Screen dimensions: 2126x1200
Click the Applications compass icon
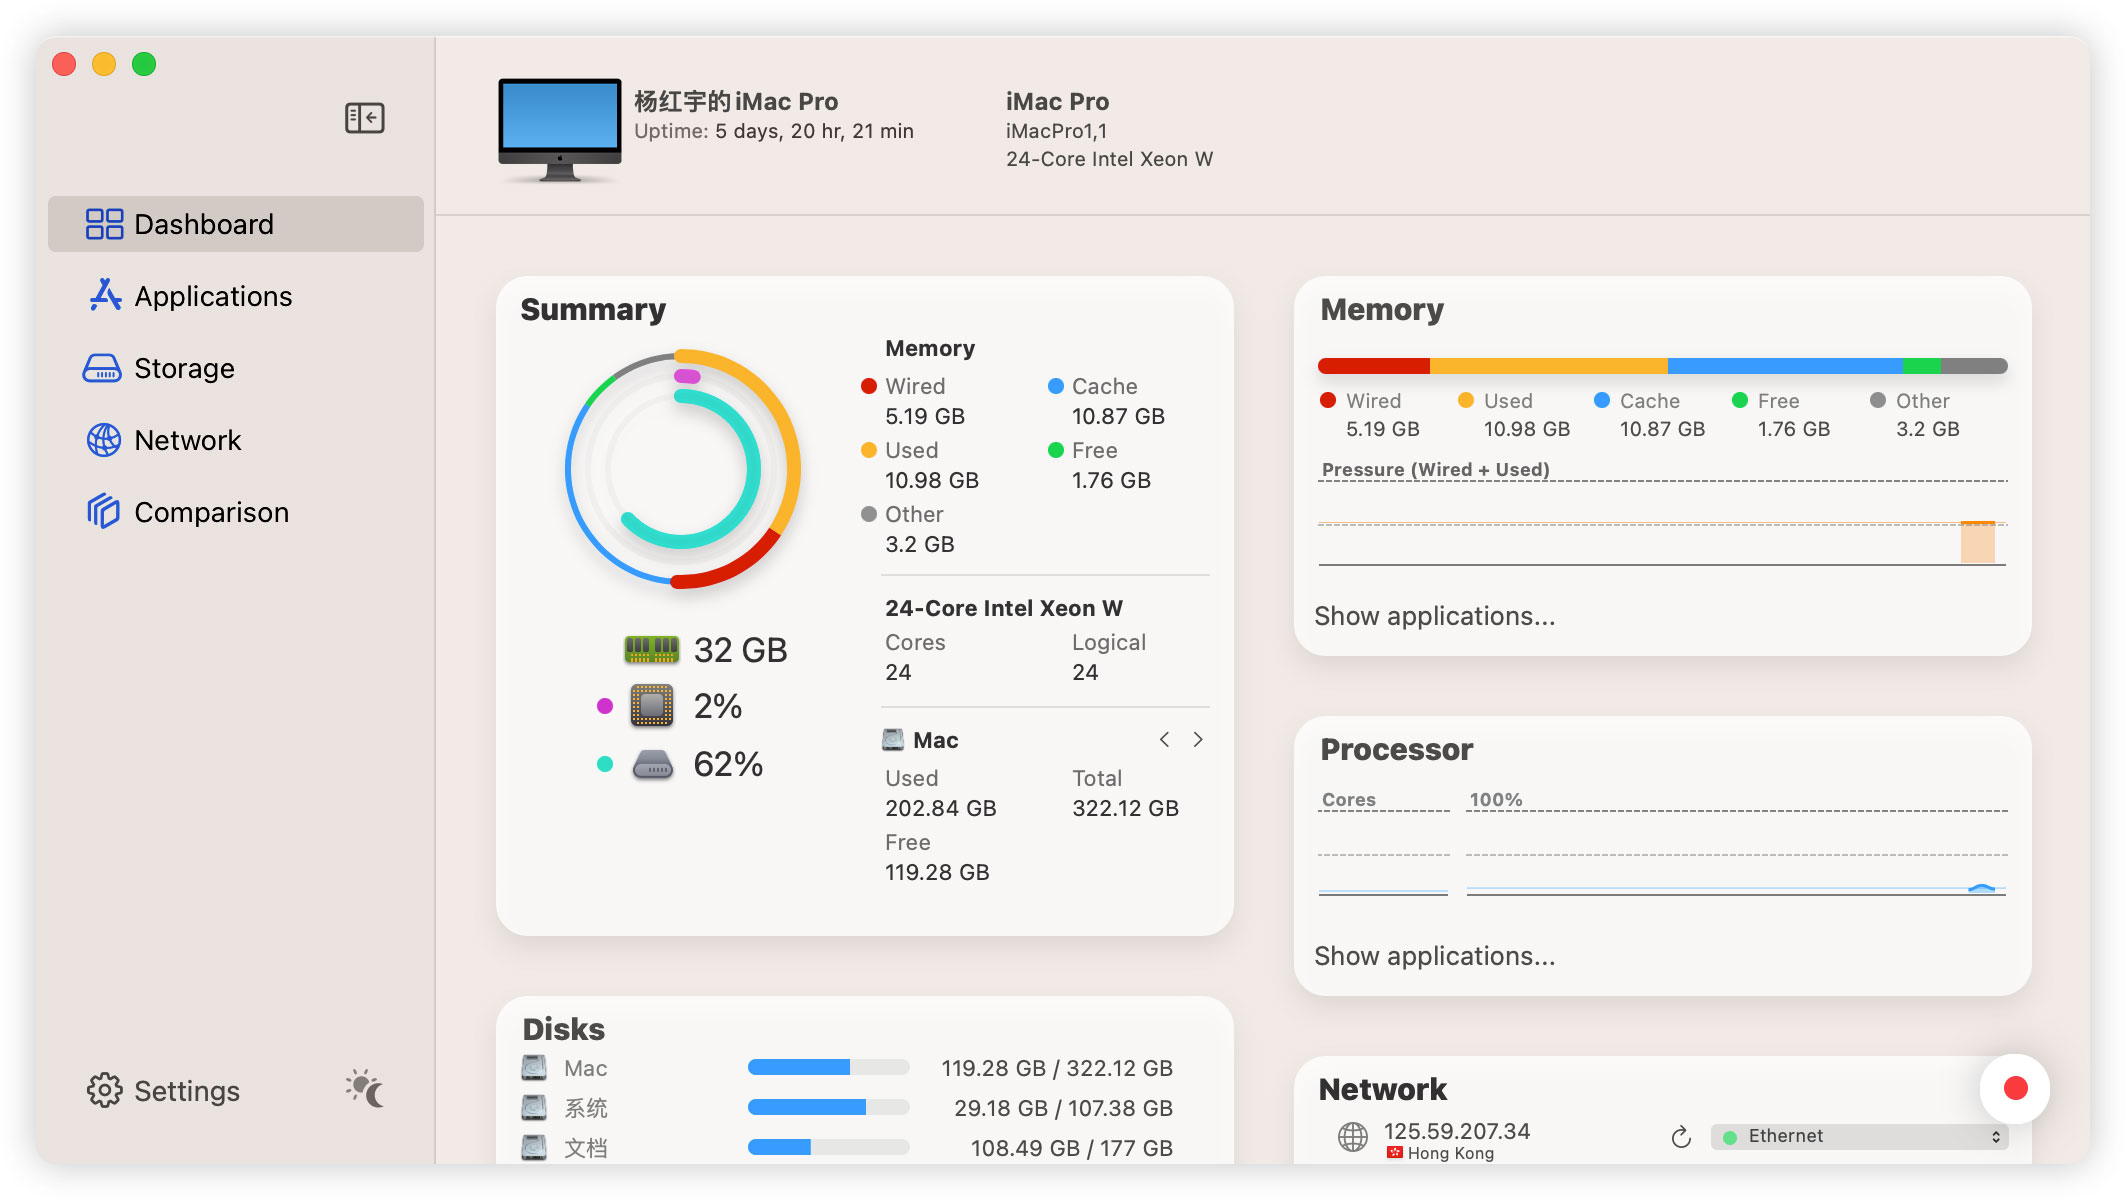pos(104,295)
